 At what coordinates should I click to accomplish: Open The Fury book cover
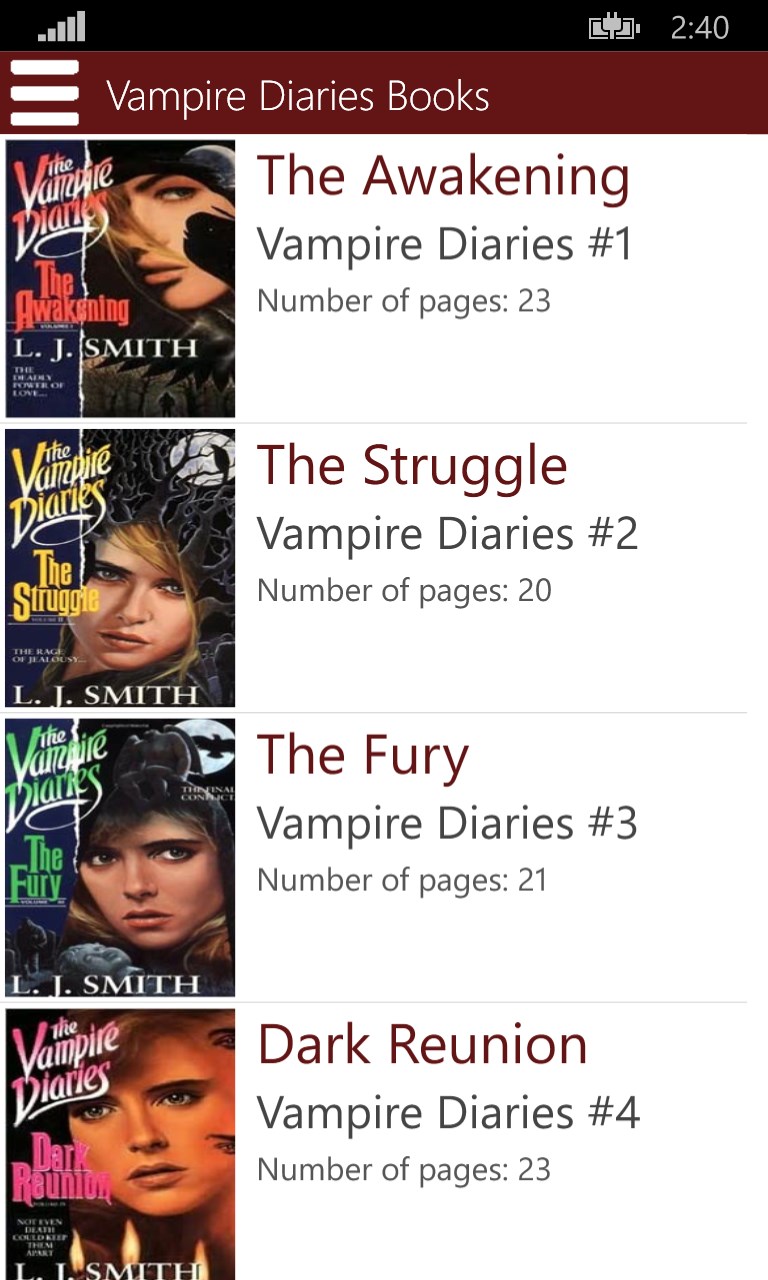tap(120, 858)
